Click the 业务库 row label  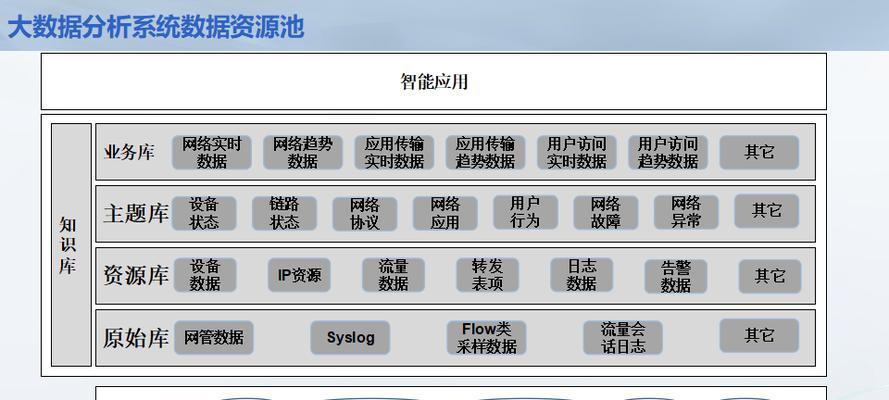click(129, 152)
